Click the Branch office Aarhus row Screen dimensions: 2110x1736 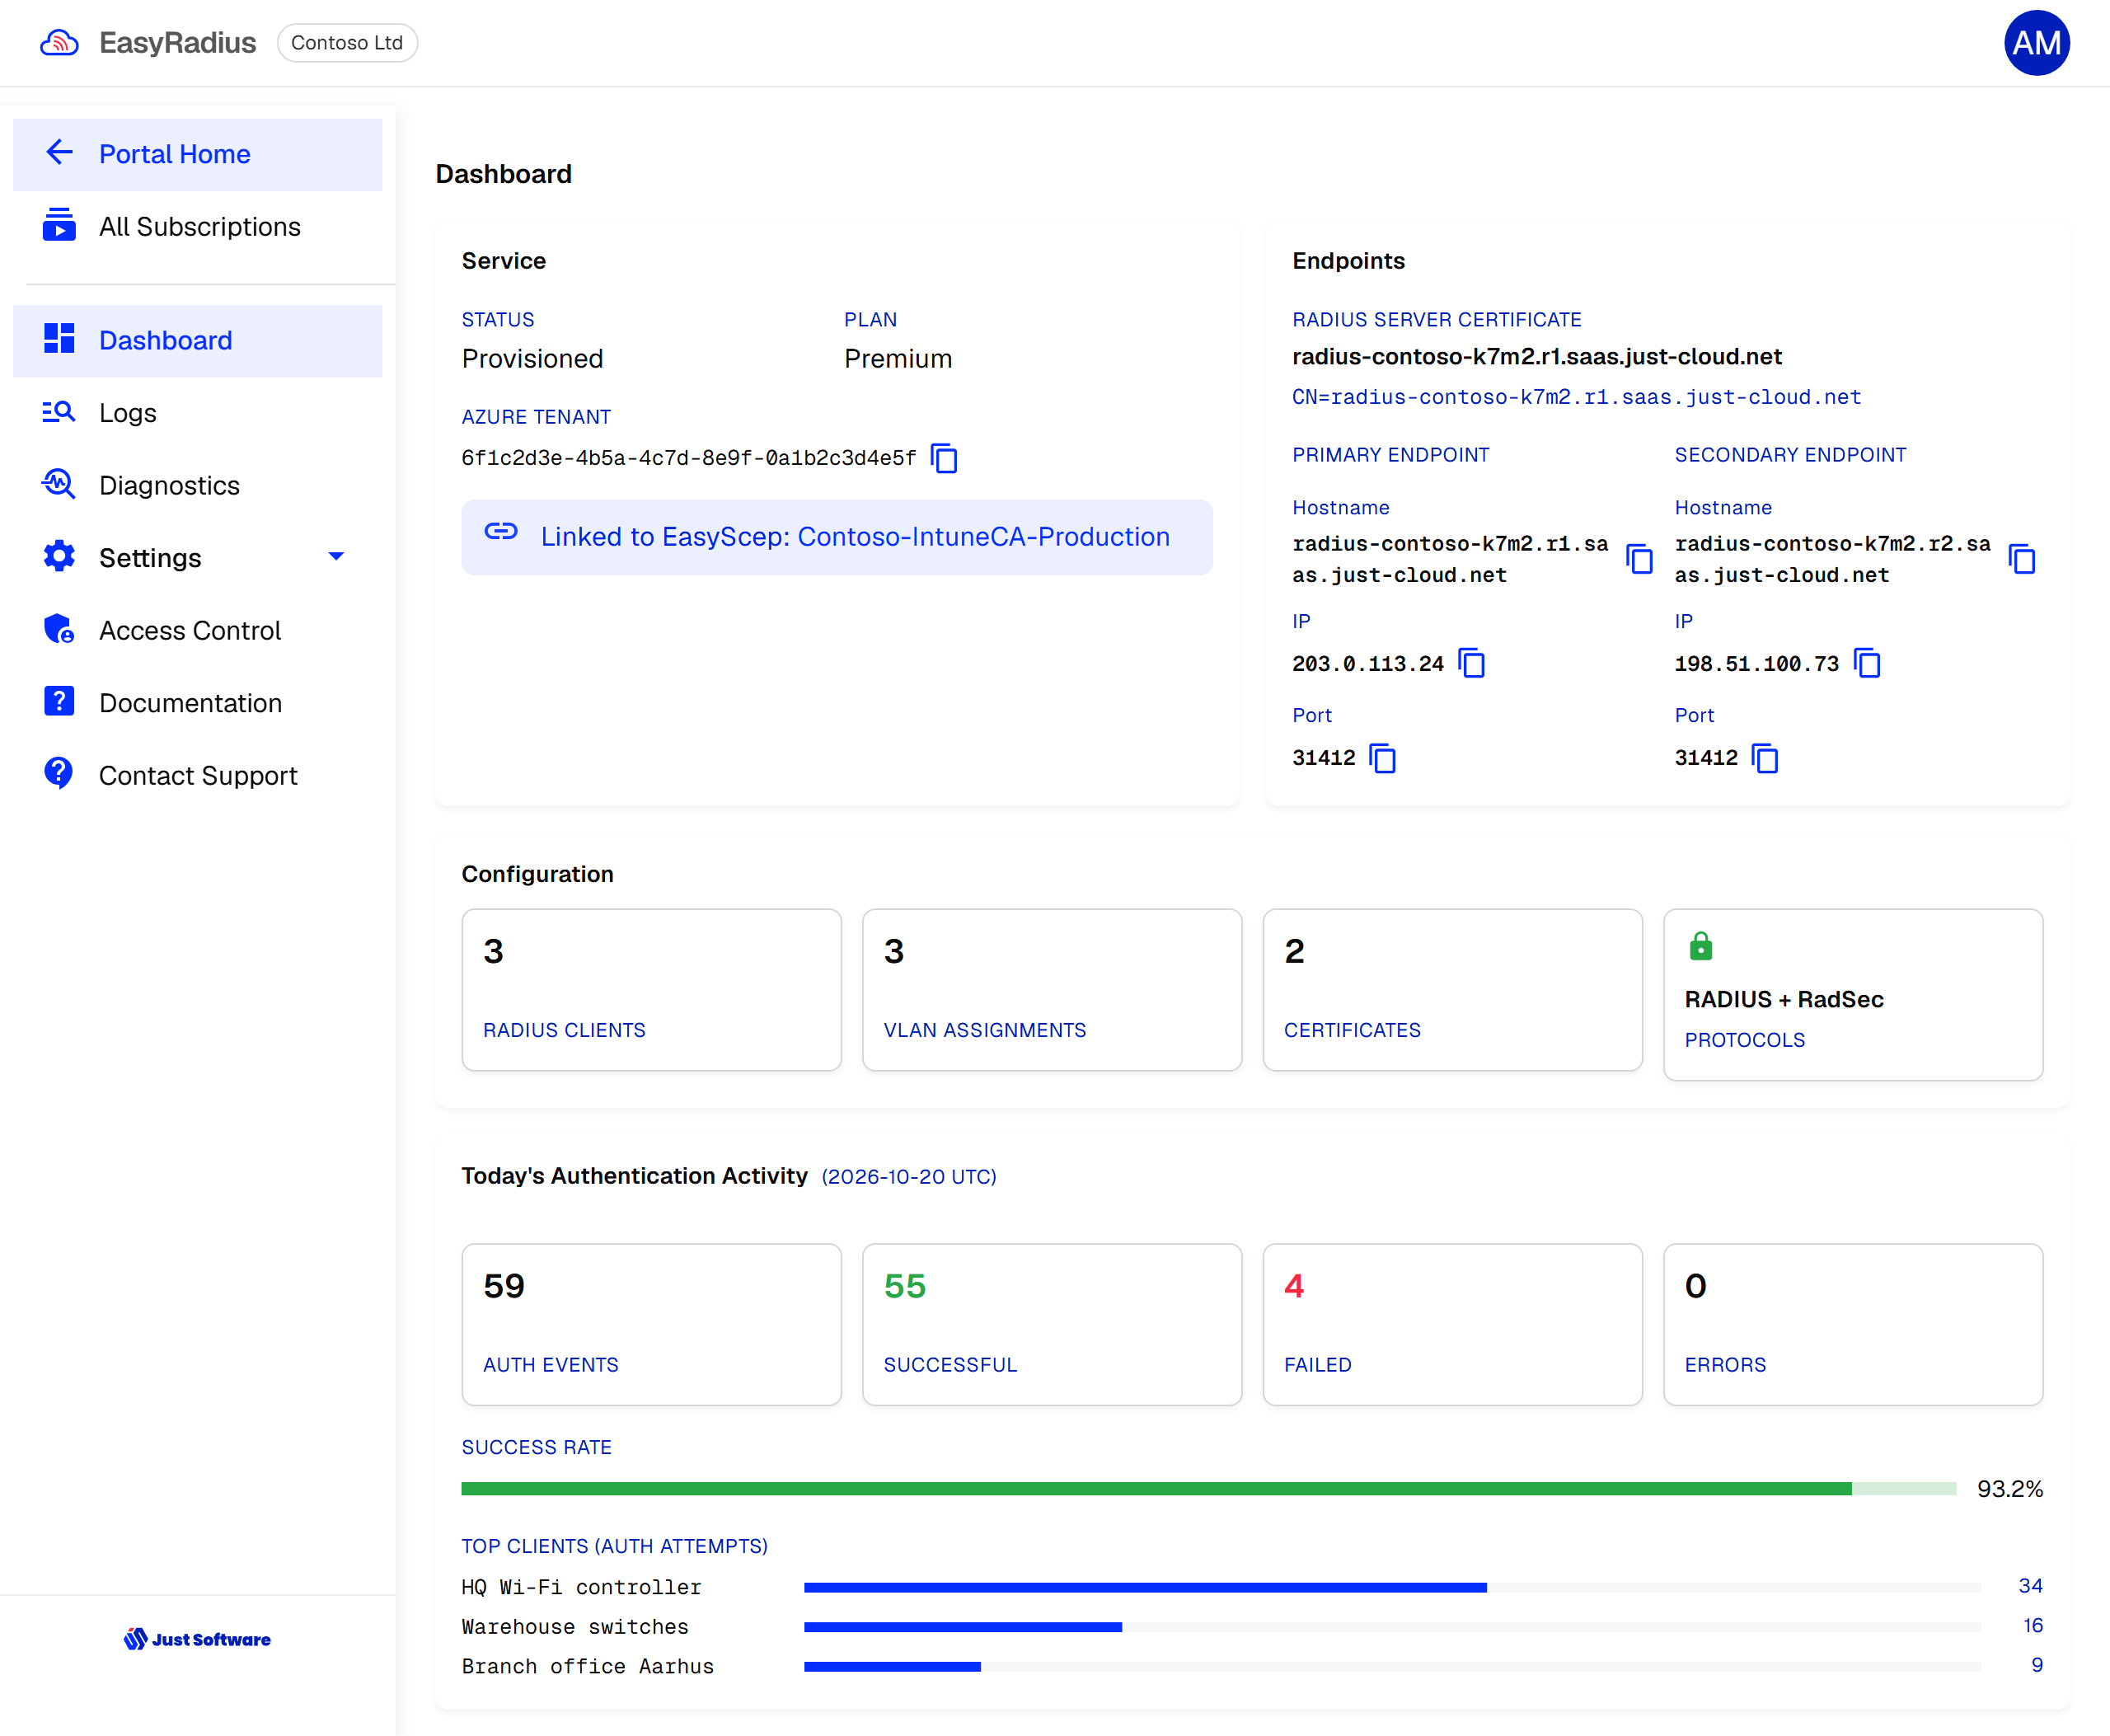click(1252, 1666)
